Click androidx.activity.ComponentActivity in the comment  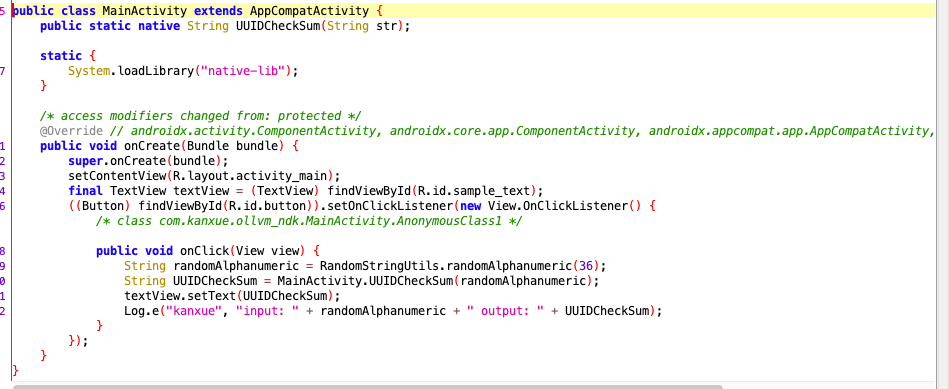pyautogui.click(x=255, y=131)
